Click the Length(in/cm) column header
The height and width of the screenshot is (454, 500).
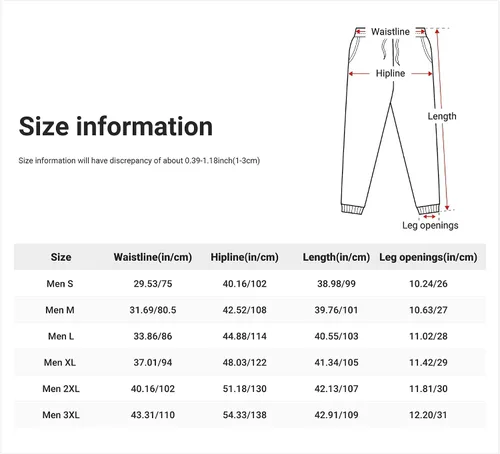336,257
